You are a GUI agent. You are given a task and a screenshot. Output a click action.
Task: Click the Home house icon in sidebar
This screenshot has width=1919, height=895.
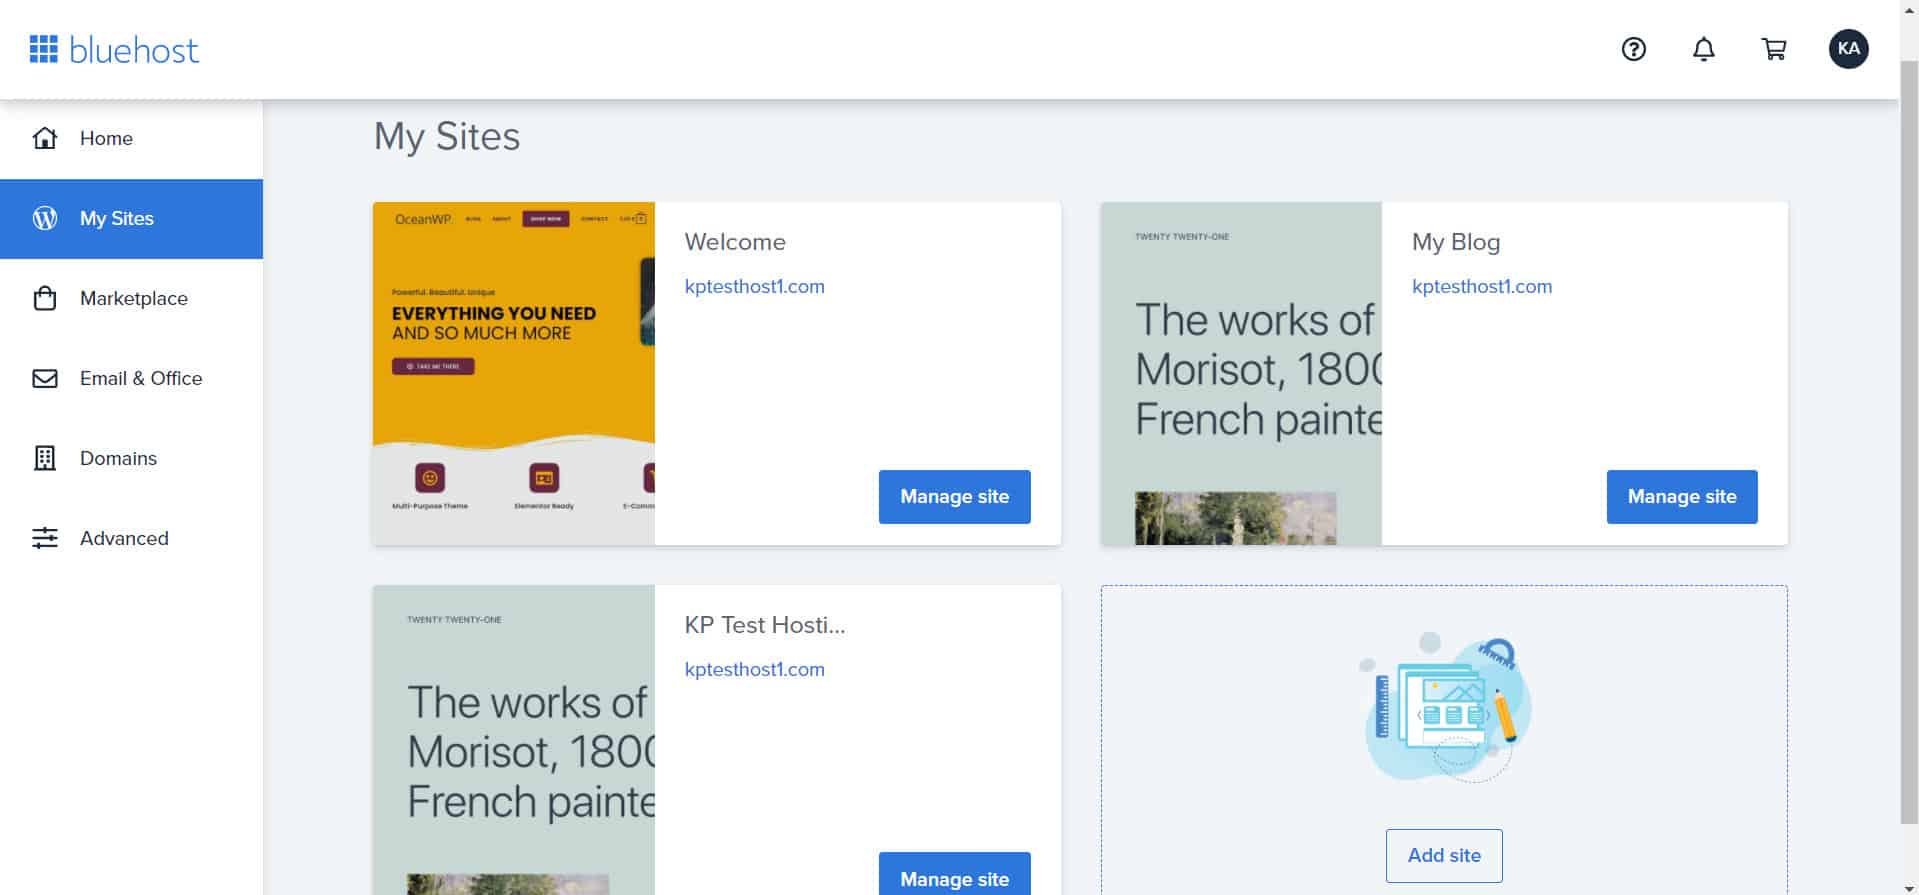(45, 138)
